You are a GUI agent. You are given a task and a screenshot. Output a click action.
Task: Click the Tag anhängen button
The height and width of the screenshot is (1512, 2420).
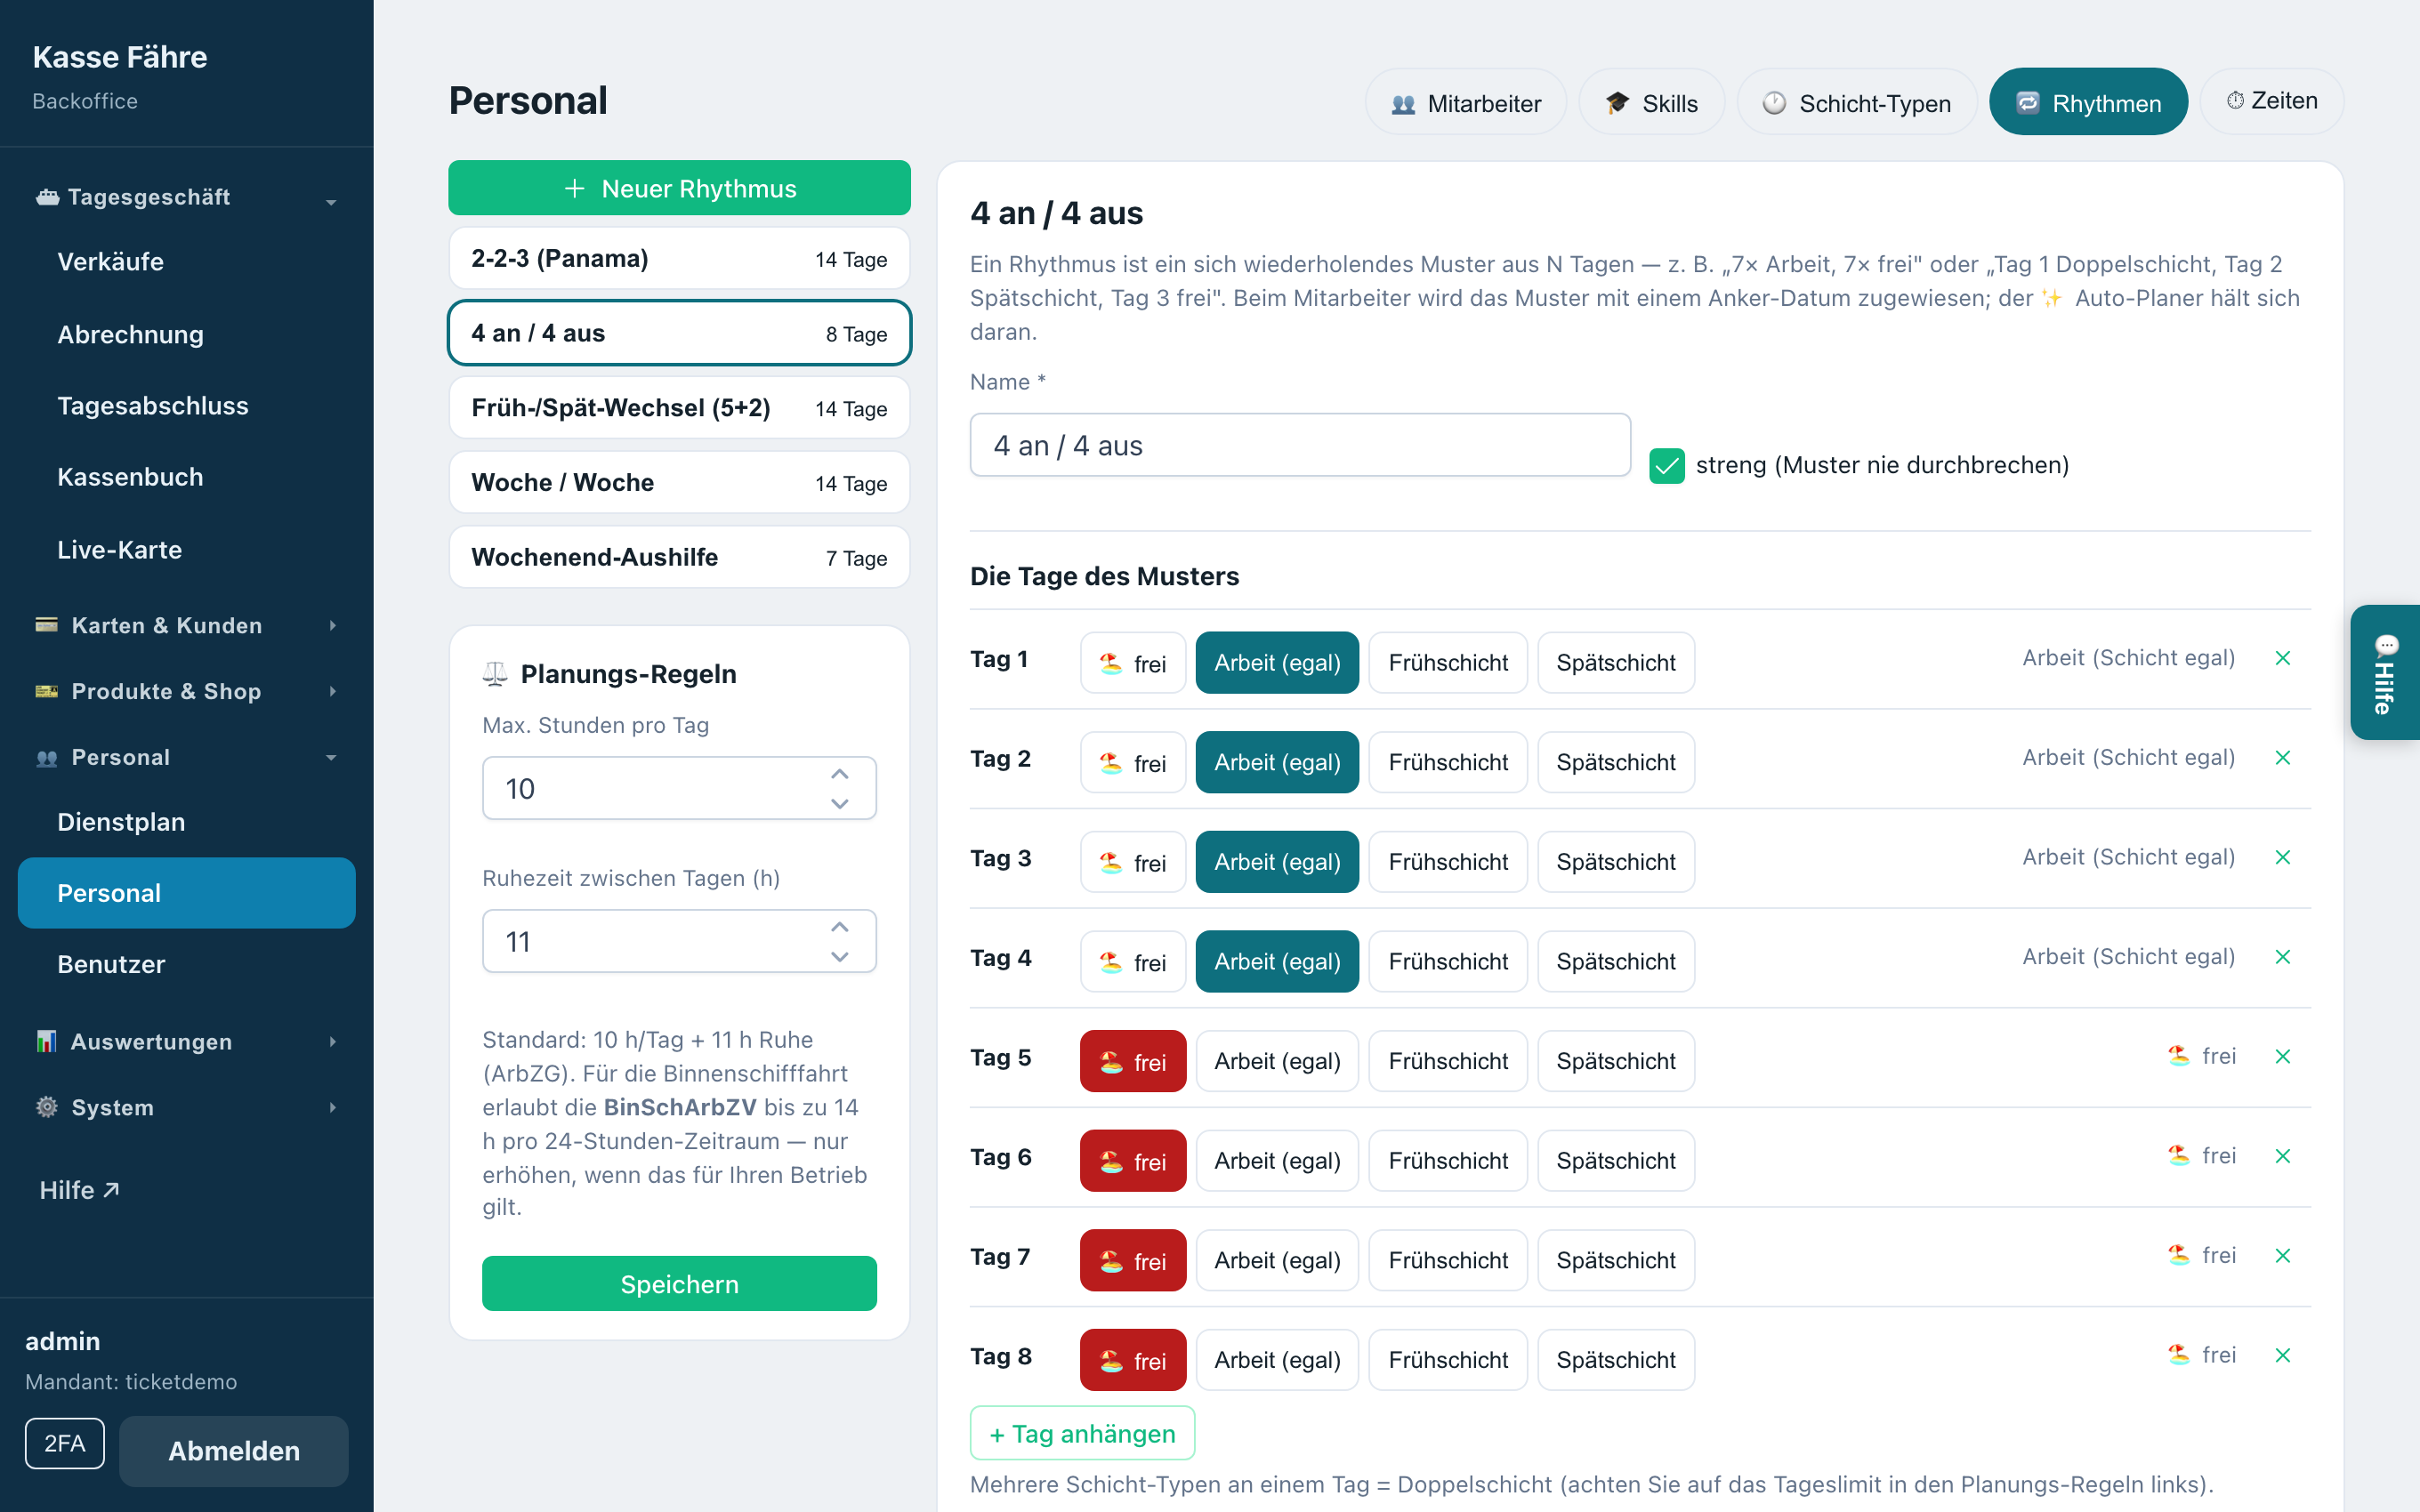(x=1082, y=1433)
